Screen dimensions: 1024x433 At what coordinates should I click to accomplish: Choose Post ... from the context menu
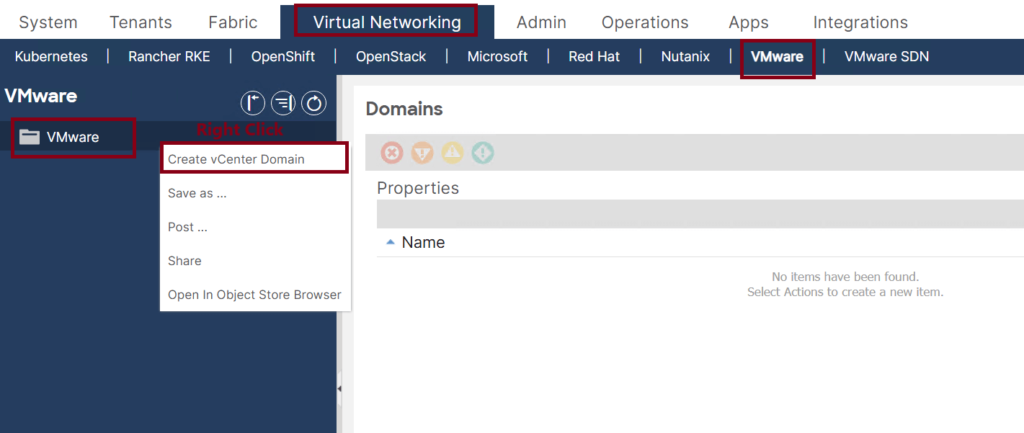click(187, 227)
